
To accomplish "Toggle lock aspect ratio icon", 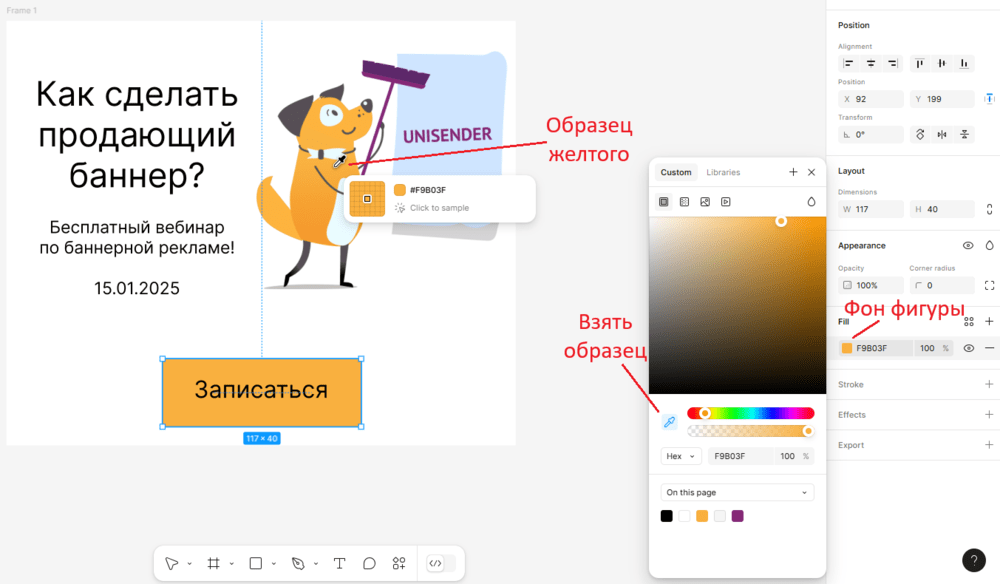I will click(x=989, y=209).
